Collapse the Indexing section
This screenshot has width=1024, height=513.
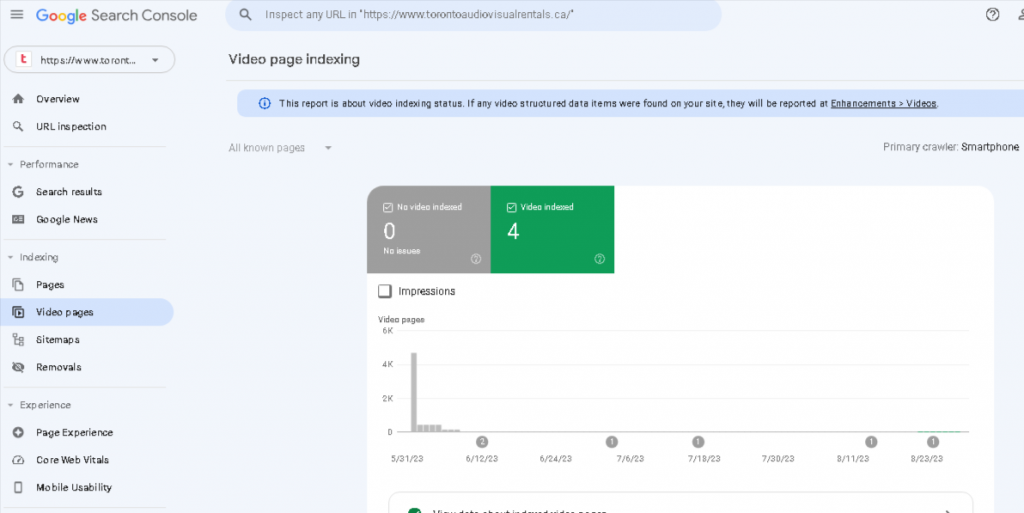point(10,257)
